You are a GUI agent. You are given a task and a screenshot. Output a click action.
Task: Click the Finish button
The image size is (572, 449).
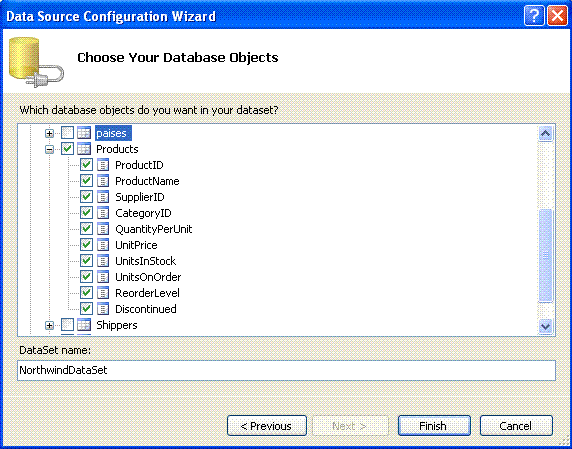[x=434, y=426]
